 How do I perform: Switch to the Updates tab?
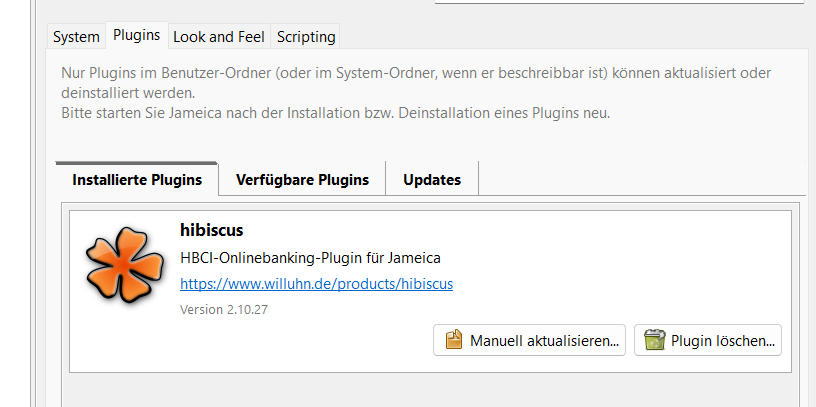click(x=432, y=180)
